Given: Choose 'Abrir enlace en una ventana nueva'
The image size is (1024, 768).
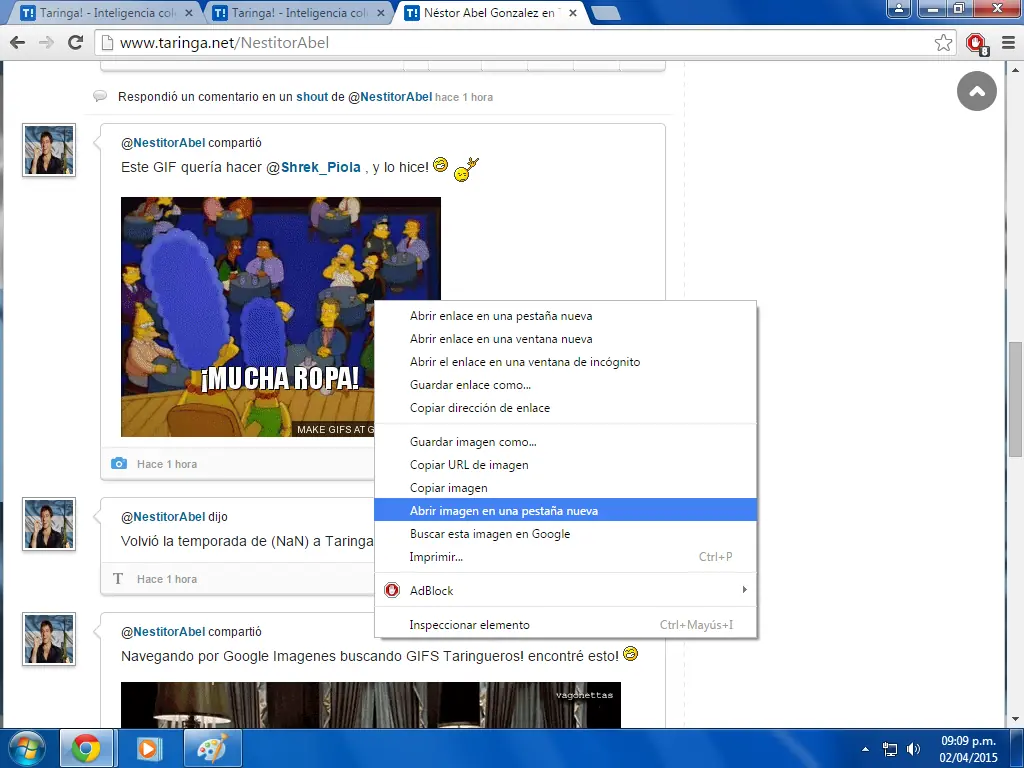Looking at the screenshot, I should click(566, 339).
